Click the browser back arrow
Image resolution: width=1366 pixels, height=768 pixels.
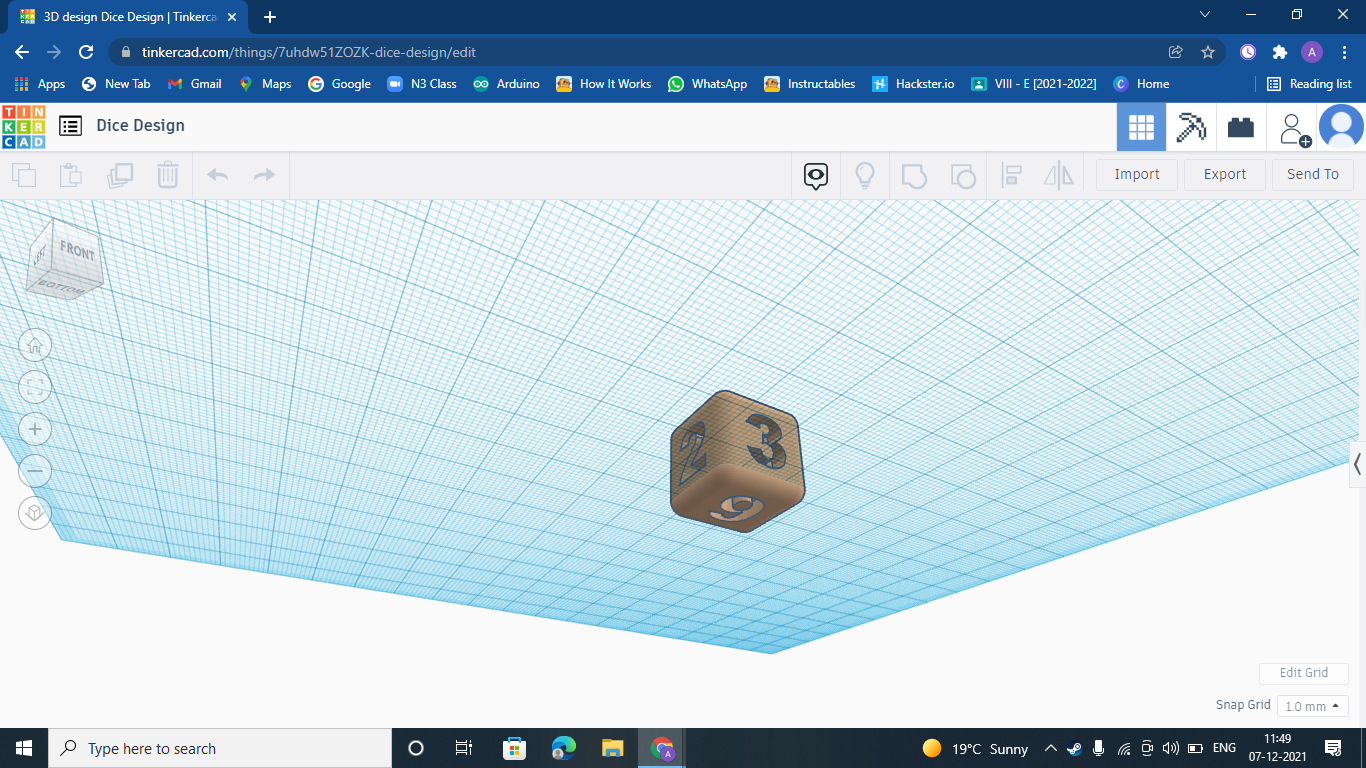click(x=22, y=52)
